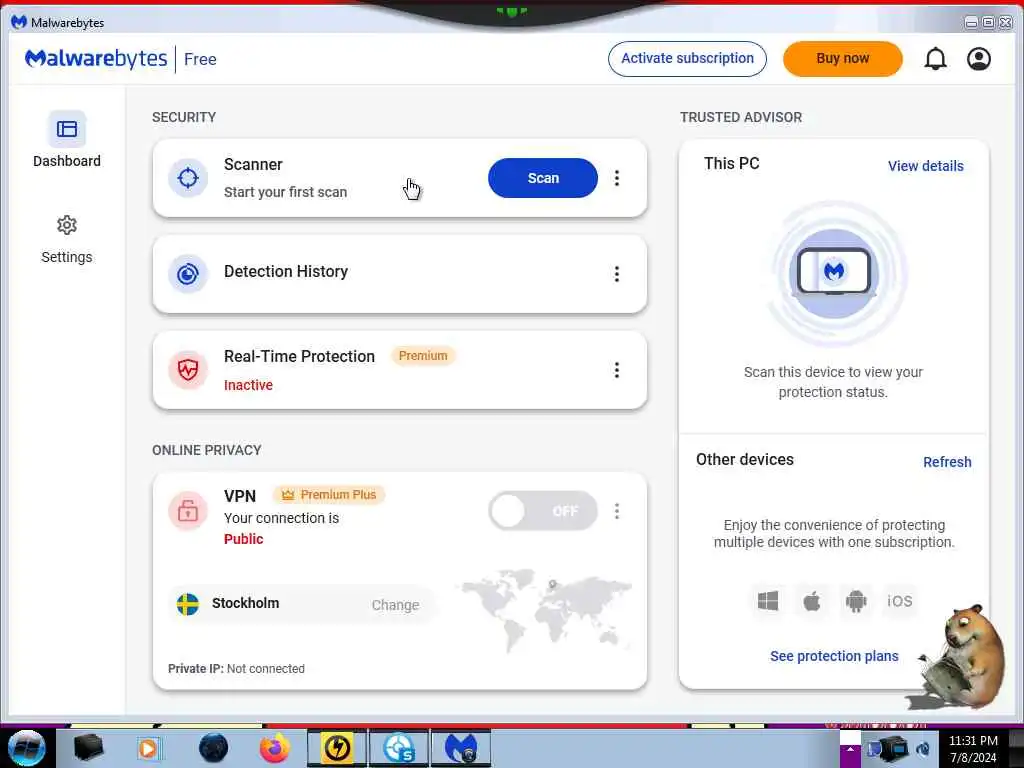Screen dimensions: 1024x768
Task: Click the iOS platform icon under Other devices
Action: pos(899,601)
